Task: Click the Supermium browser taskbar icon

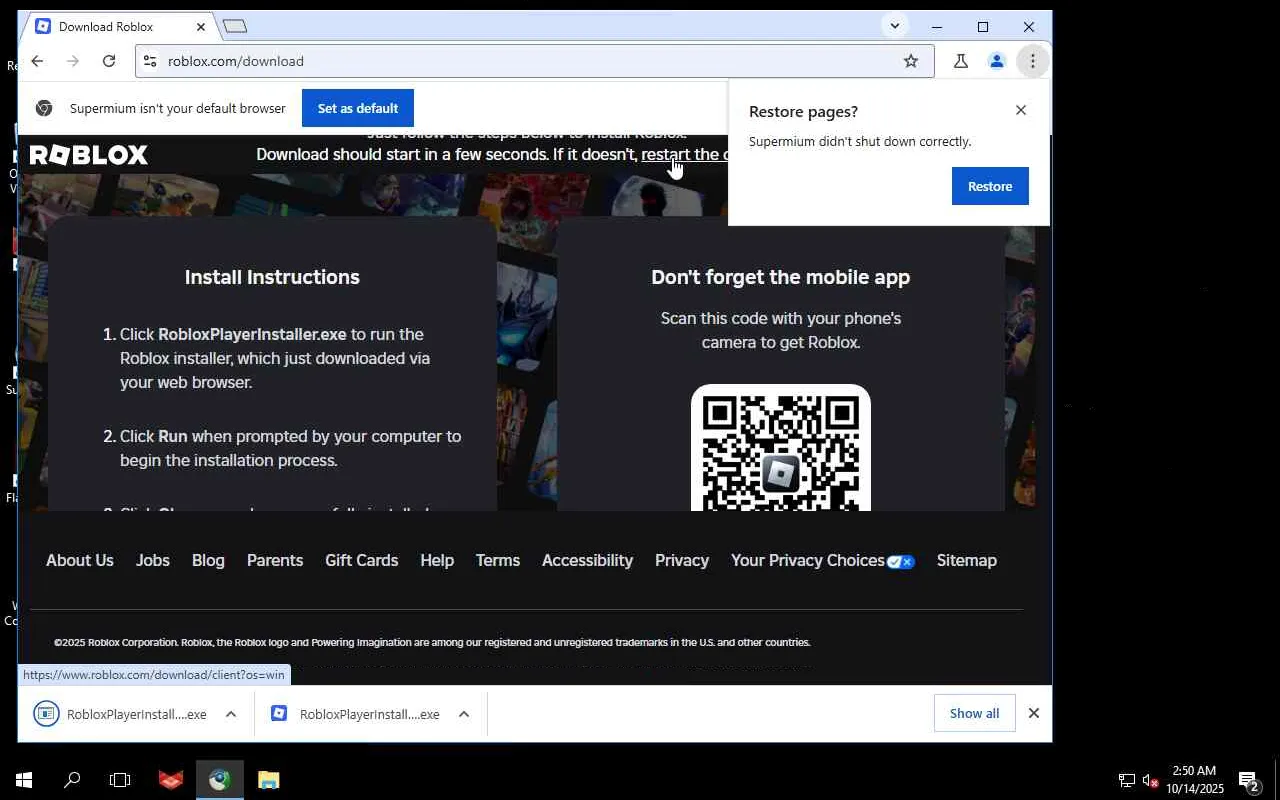Action: 220,780
